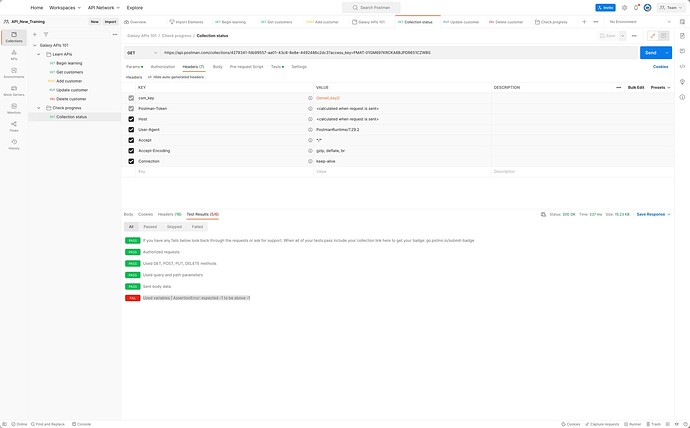Toggle the csm_key header checkbox
Screen dimensions: 690x428
131,98
